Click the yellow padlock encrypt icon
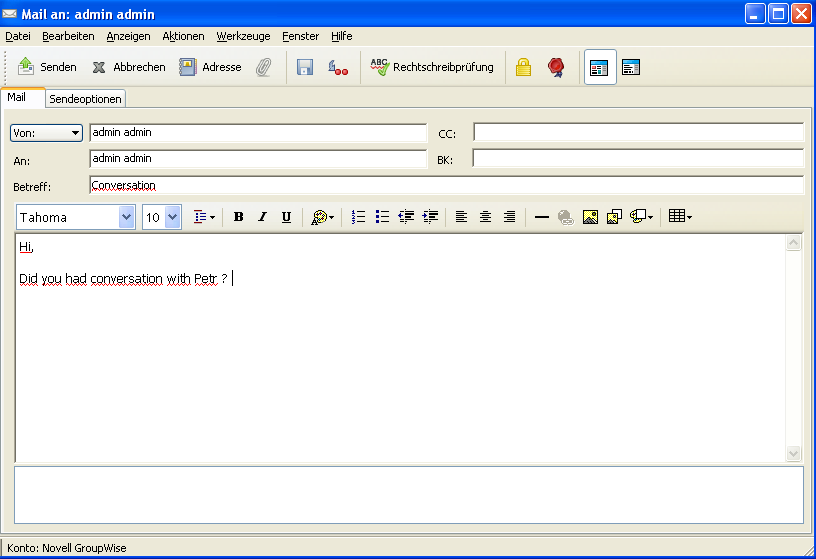 point(523,67)
